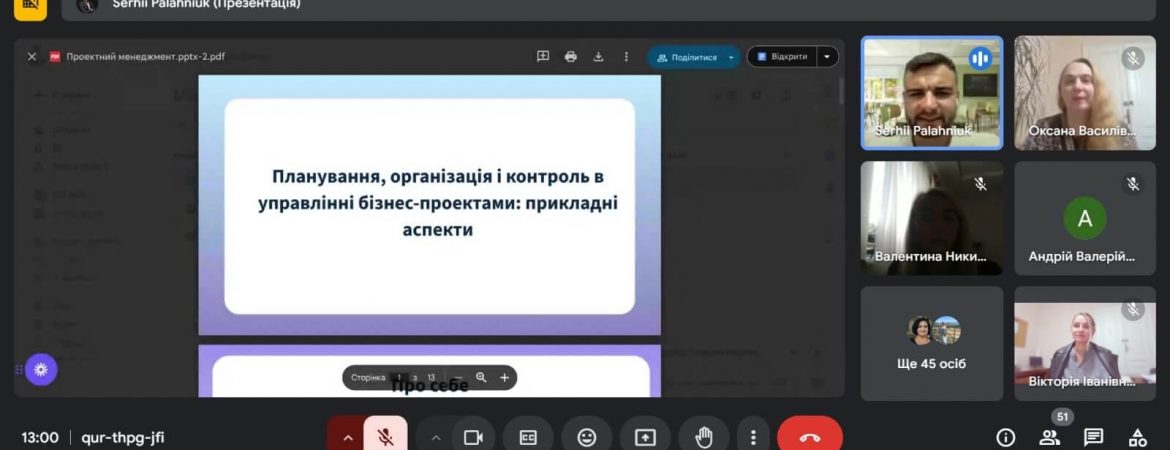Click the Ще 45 осіб tile
The width and height of the screenshot is (1170, 450).
932,343
